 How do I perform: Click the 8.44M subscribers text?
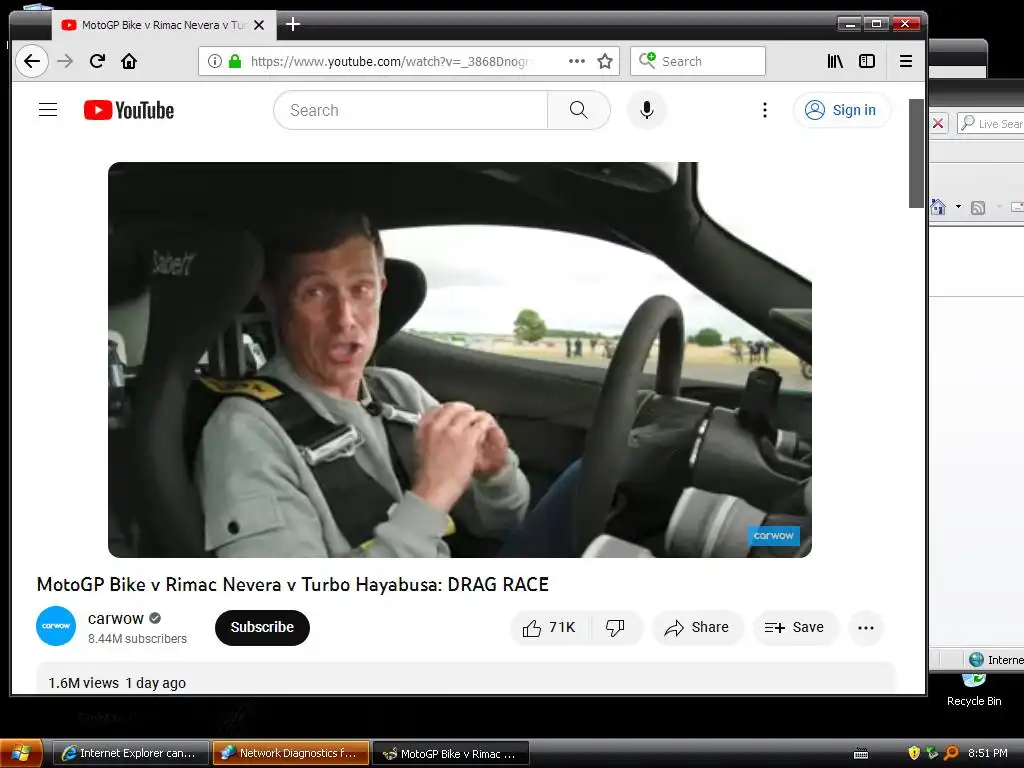click(137, 639)
